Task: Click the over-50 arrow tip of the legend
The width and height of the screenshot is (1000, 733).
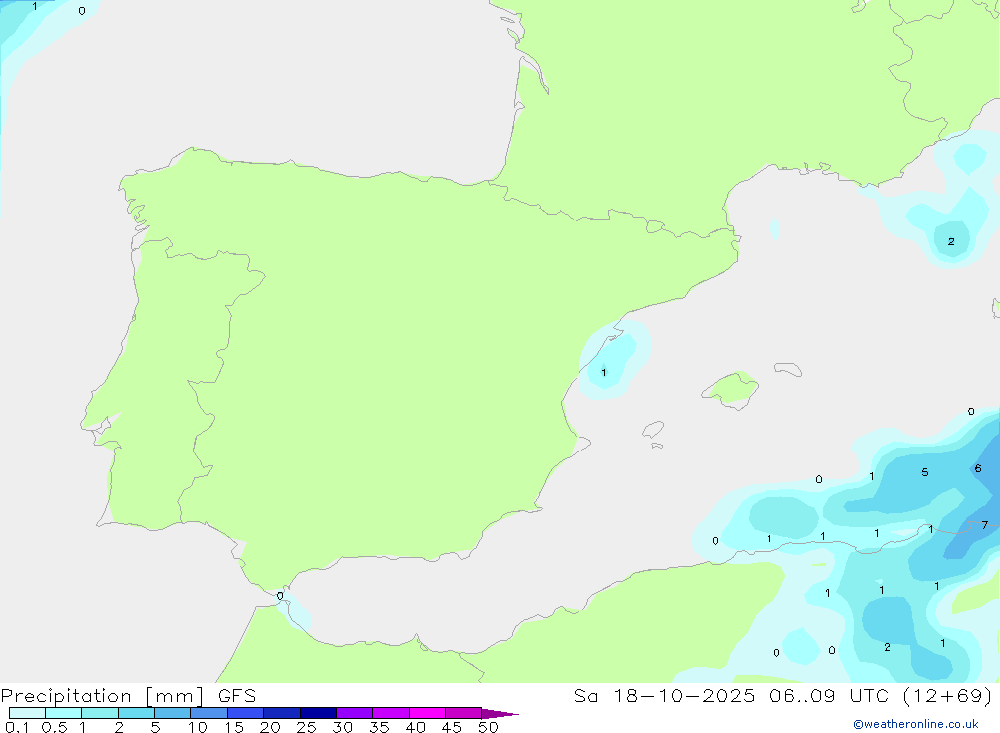Action: coord(500,713)
